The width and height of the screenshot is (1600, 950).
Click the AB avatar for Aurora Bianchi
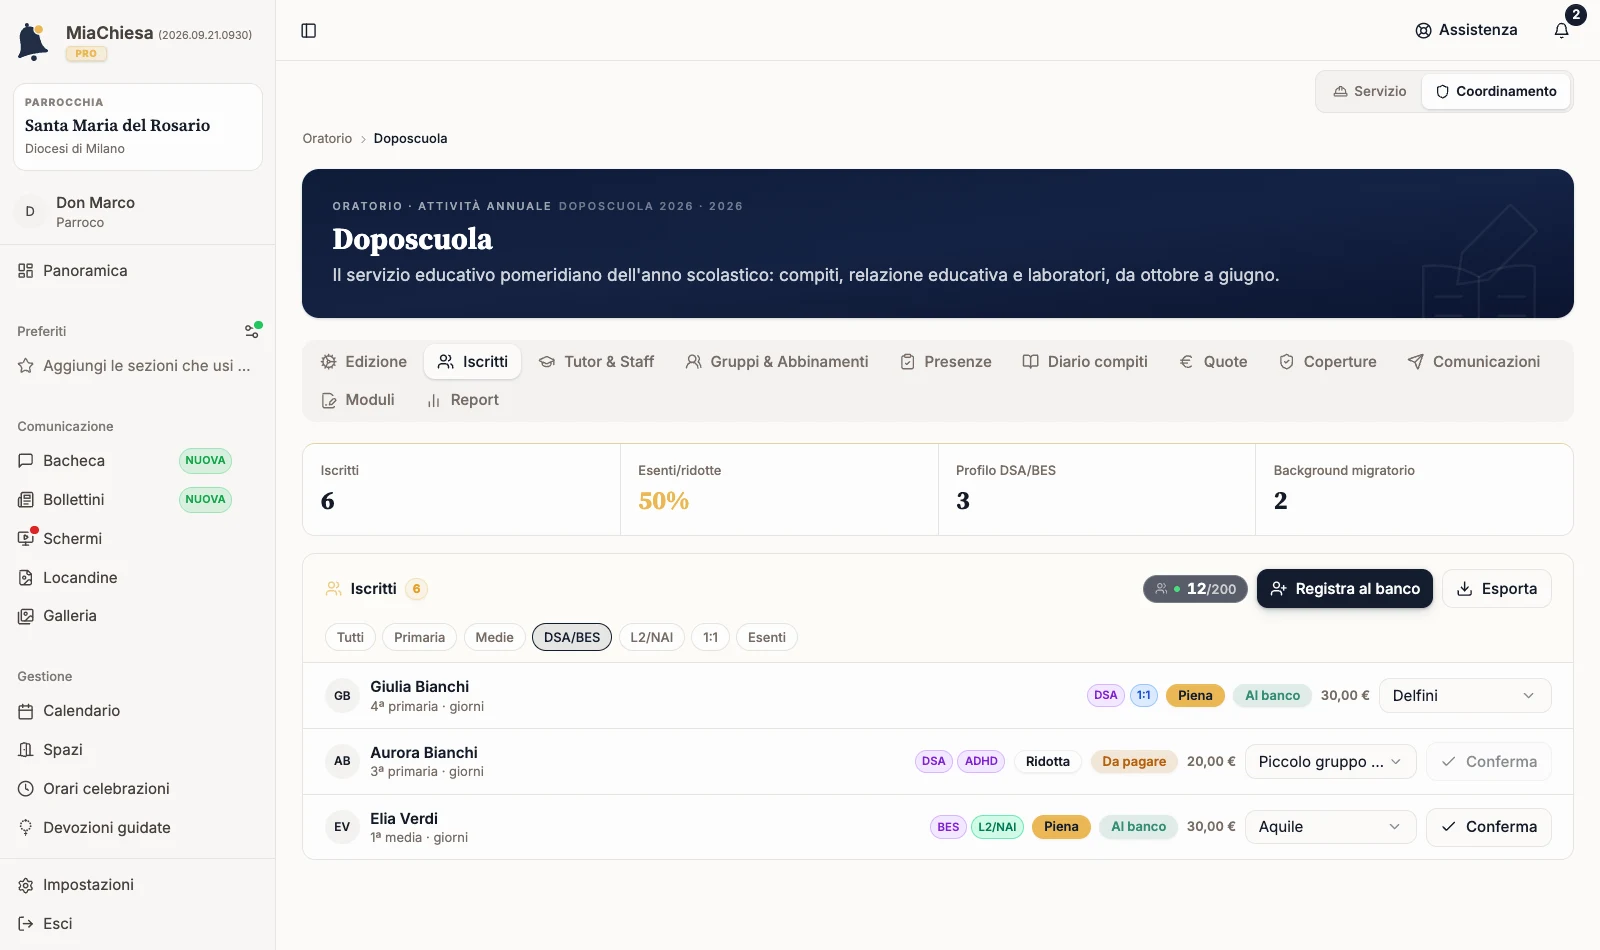(x=342, y=761)
